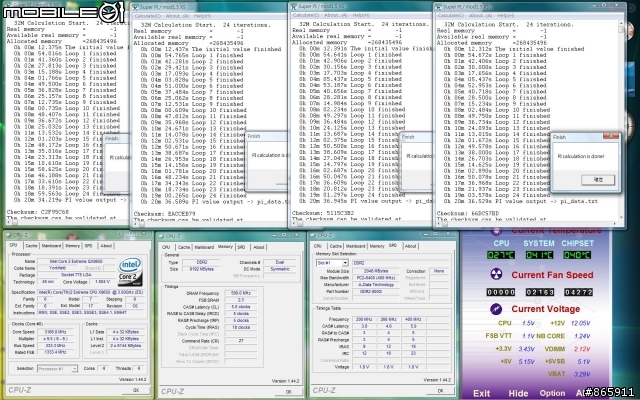Image resolution: width=640 pixels, height=400 pixels.
Task: Click the DRAM Frequency value in CPU-Z
Action: point(241,293)
